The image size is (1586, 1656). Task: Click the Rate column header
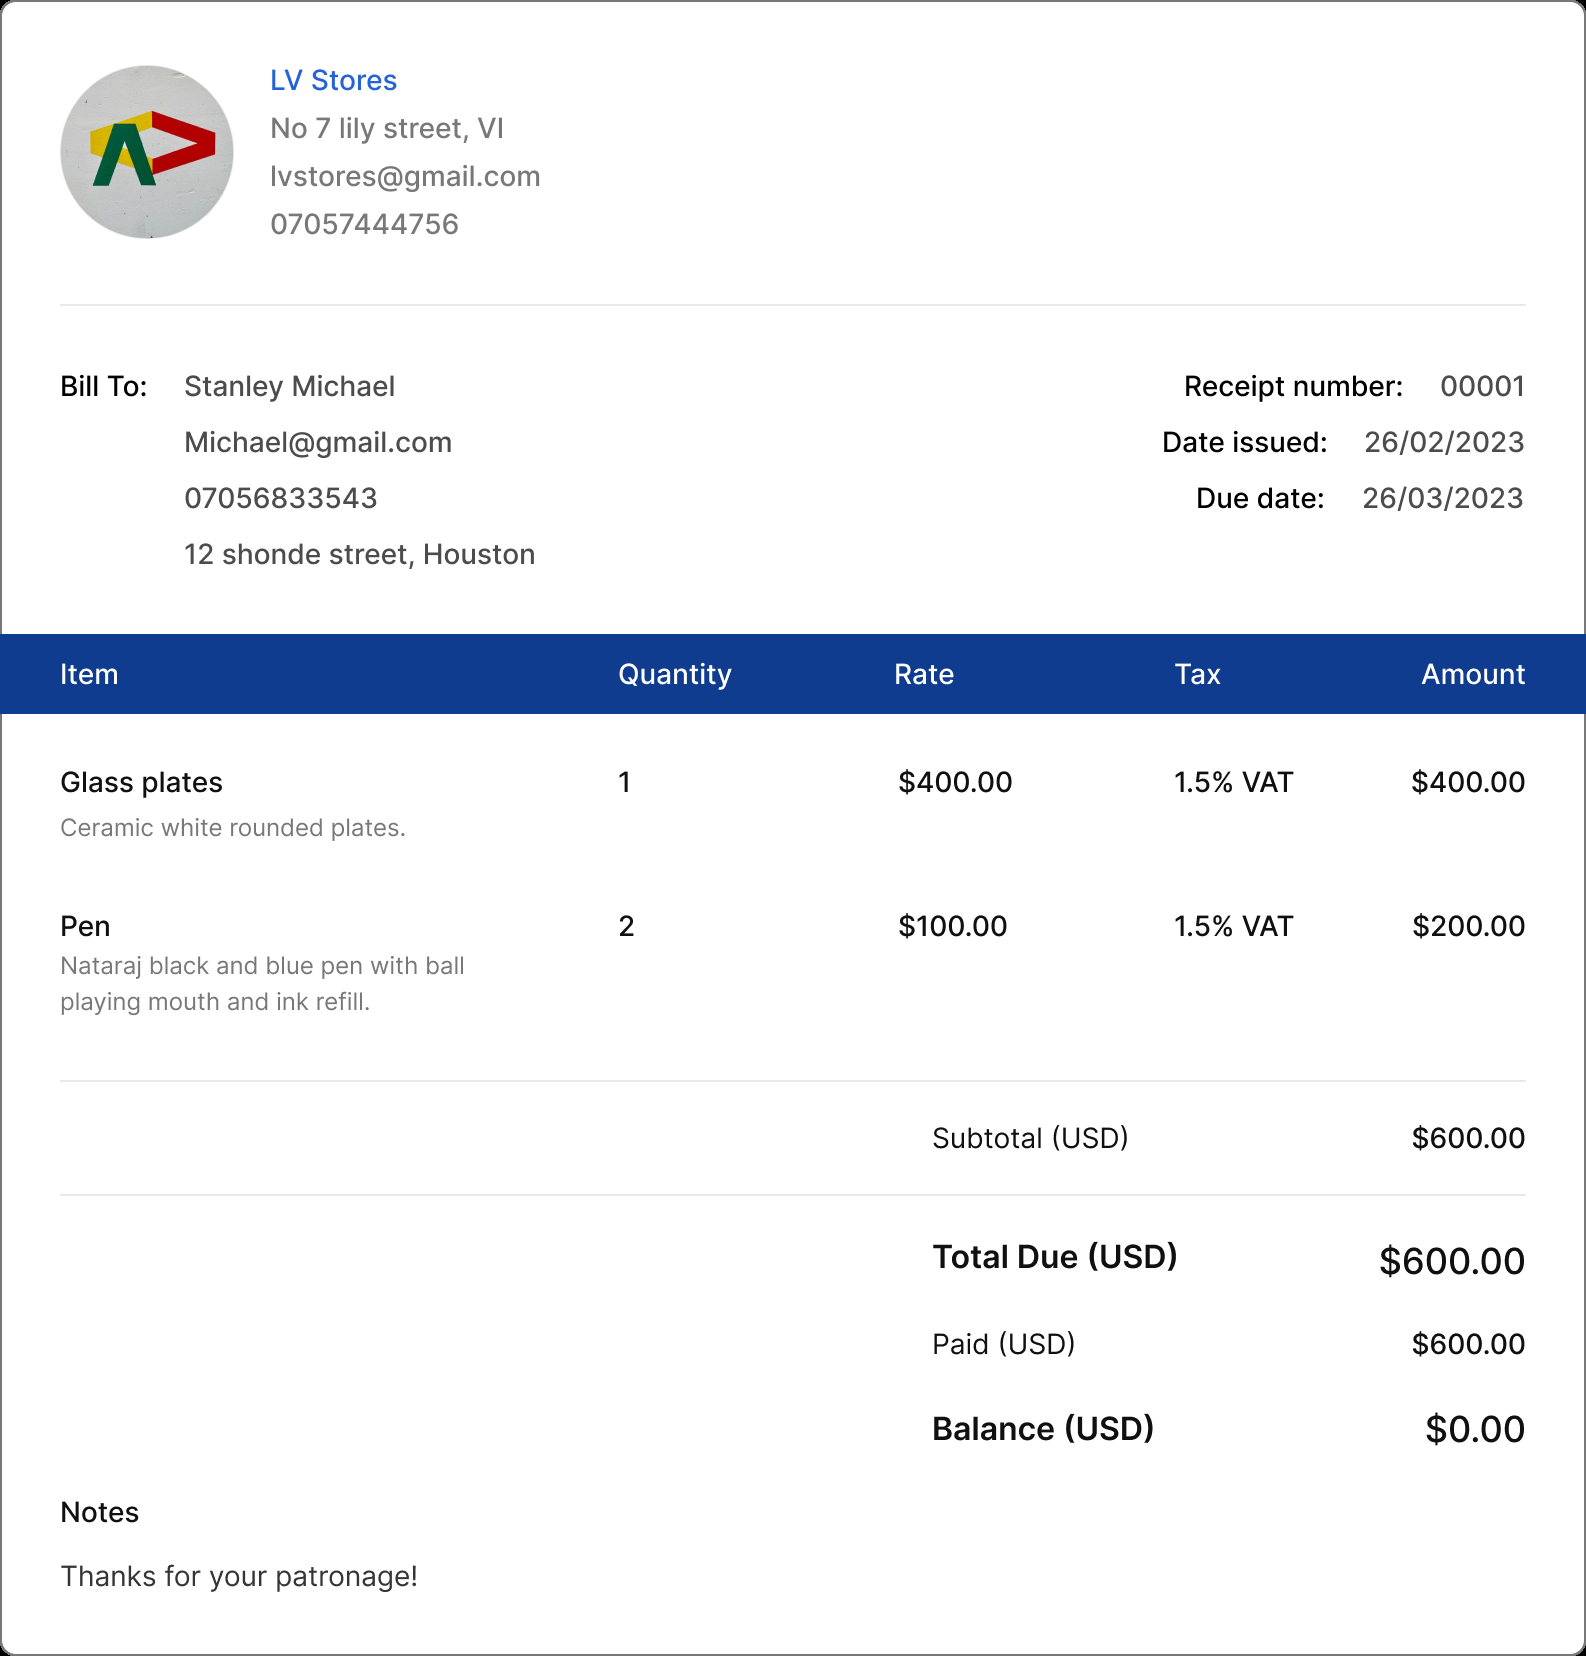pos(923,674)
